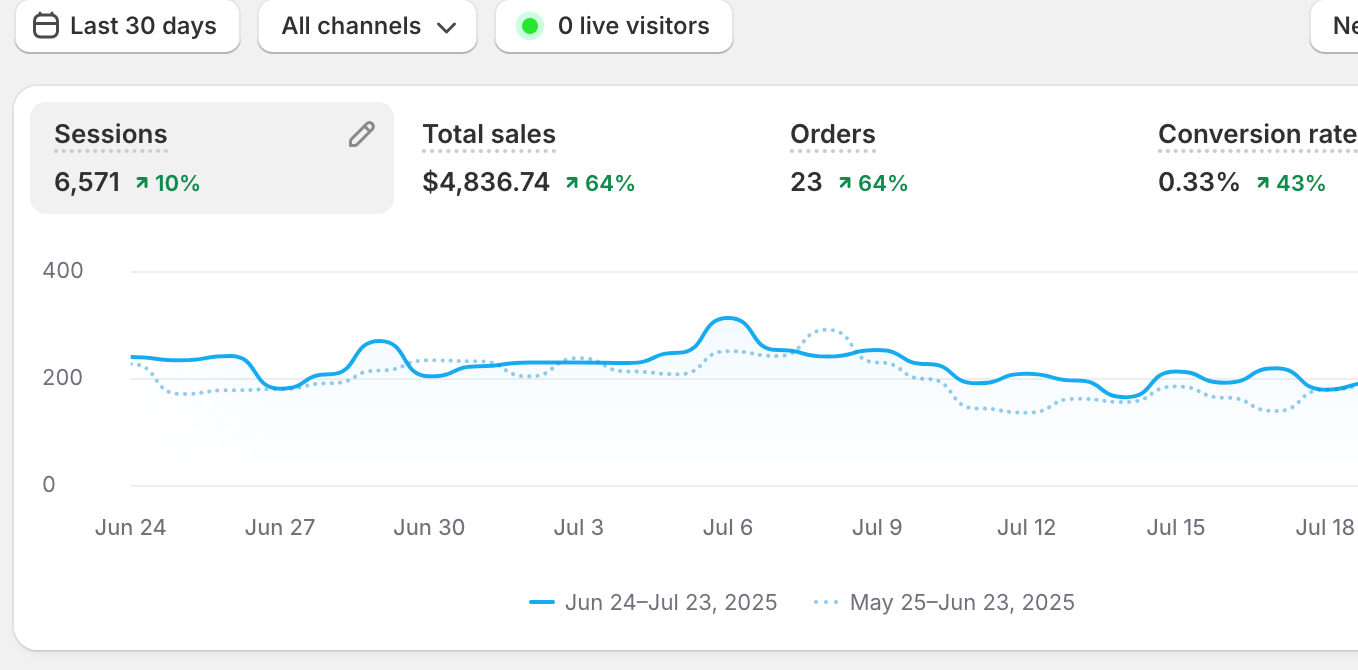Viewport: 1358px width, 670px height.
Task: Click the up arrow beside Orders 64%
Action: click(845, 183)
